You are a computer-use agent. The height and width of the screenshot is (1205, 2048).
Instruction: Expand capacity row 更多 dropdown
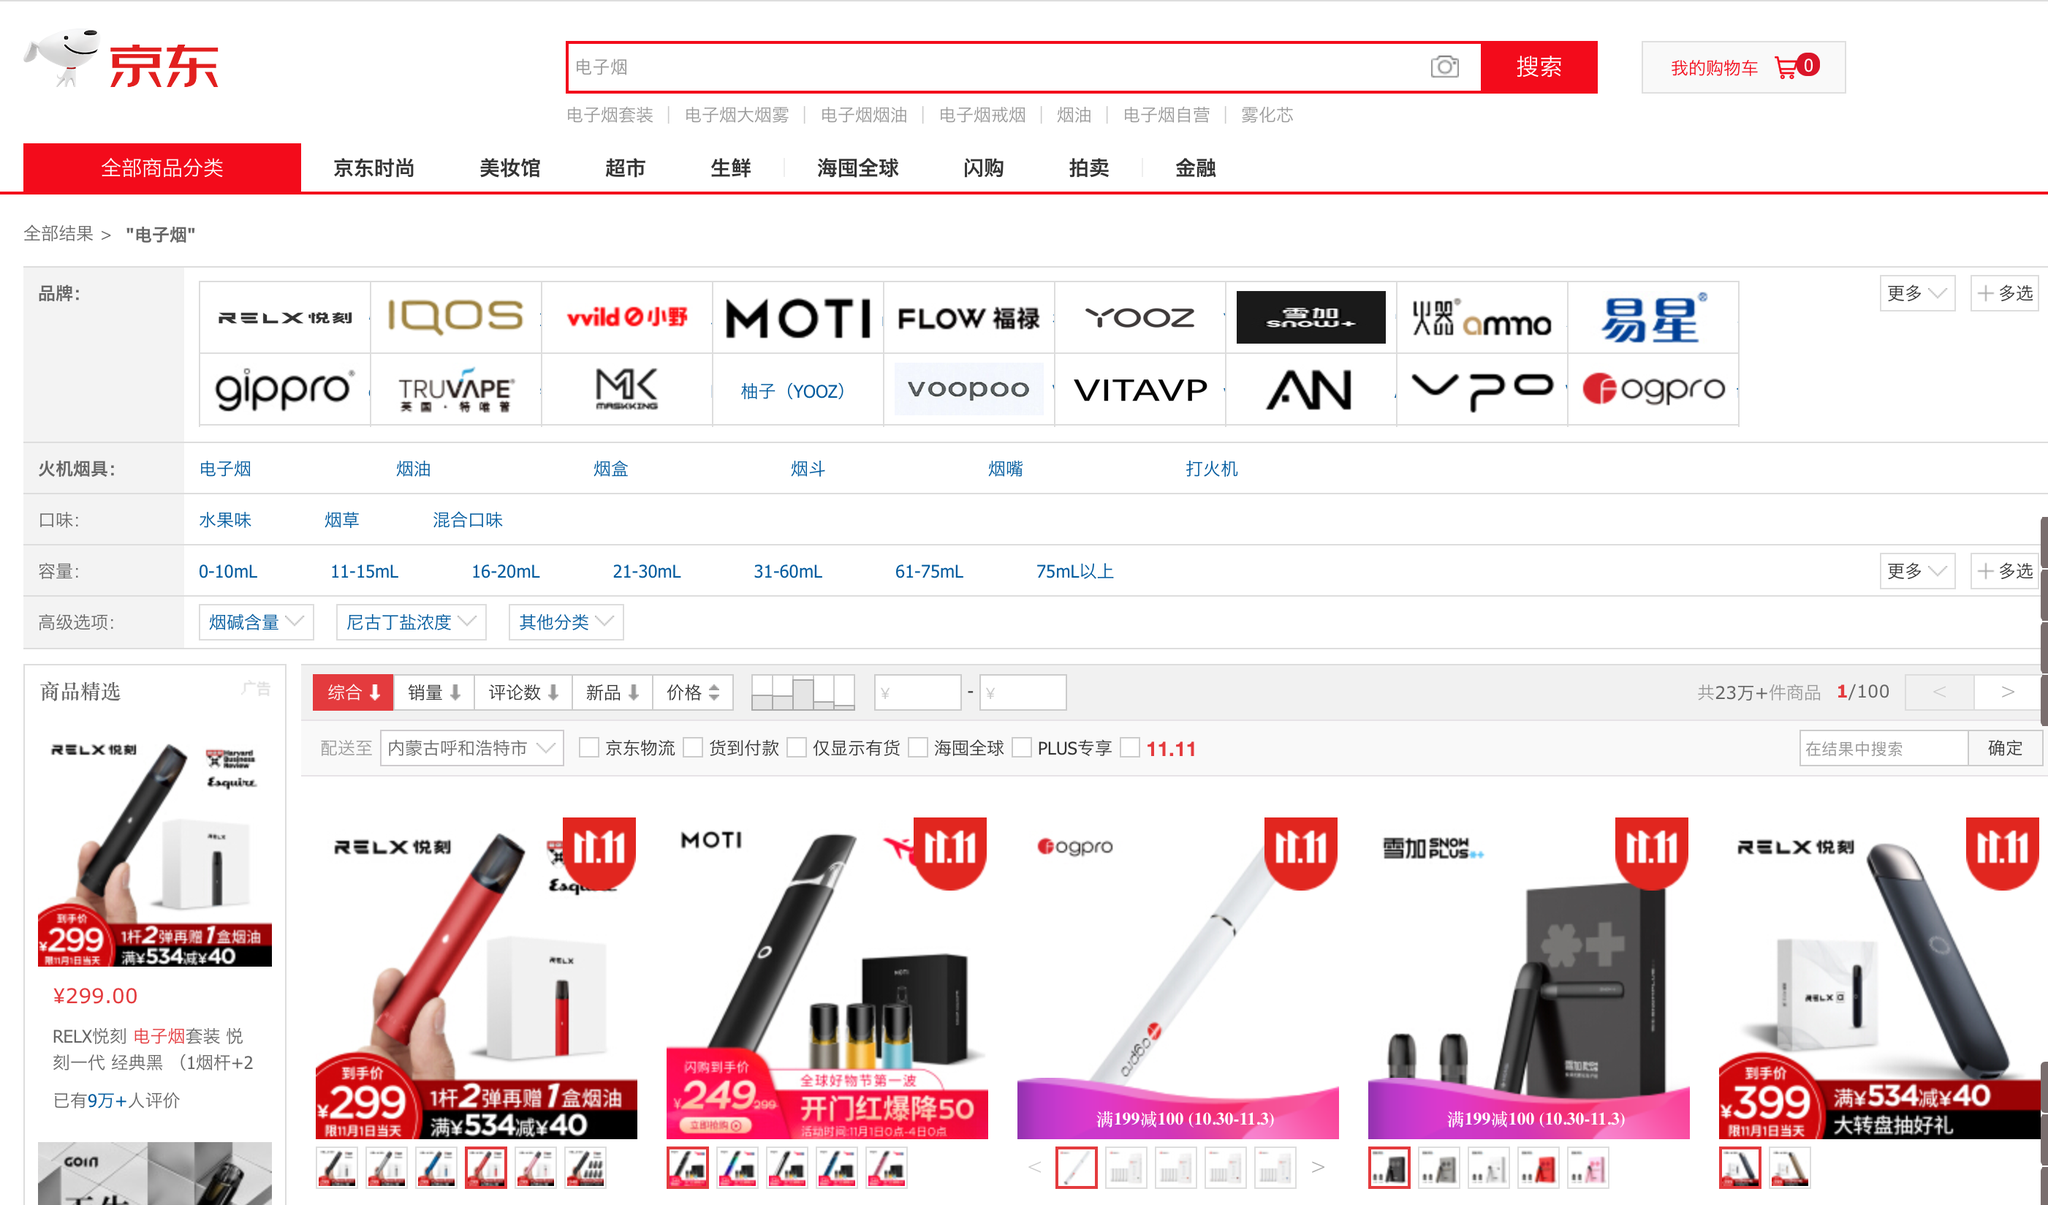click(1917, 571)
